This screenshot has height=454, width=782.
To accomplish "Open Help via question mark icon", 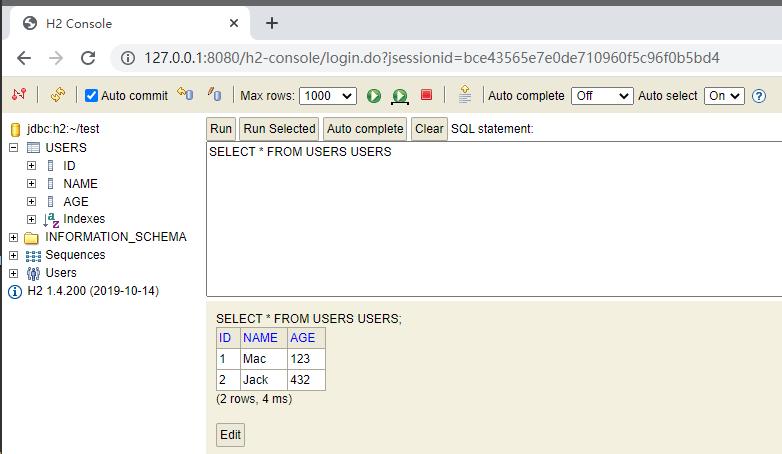I will [x=758, y=96].
